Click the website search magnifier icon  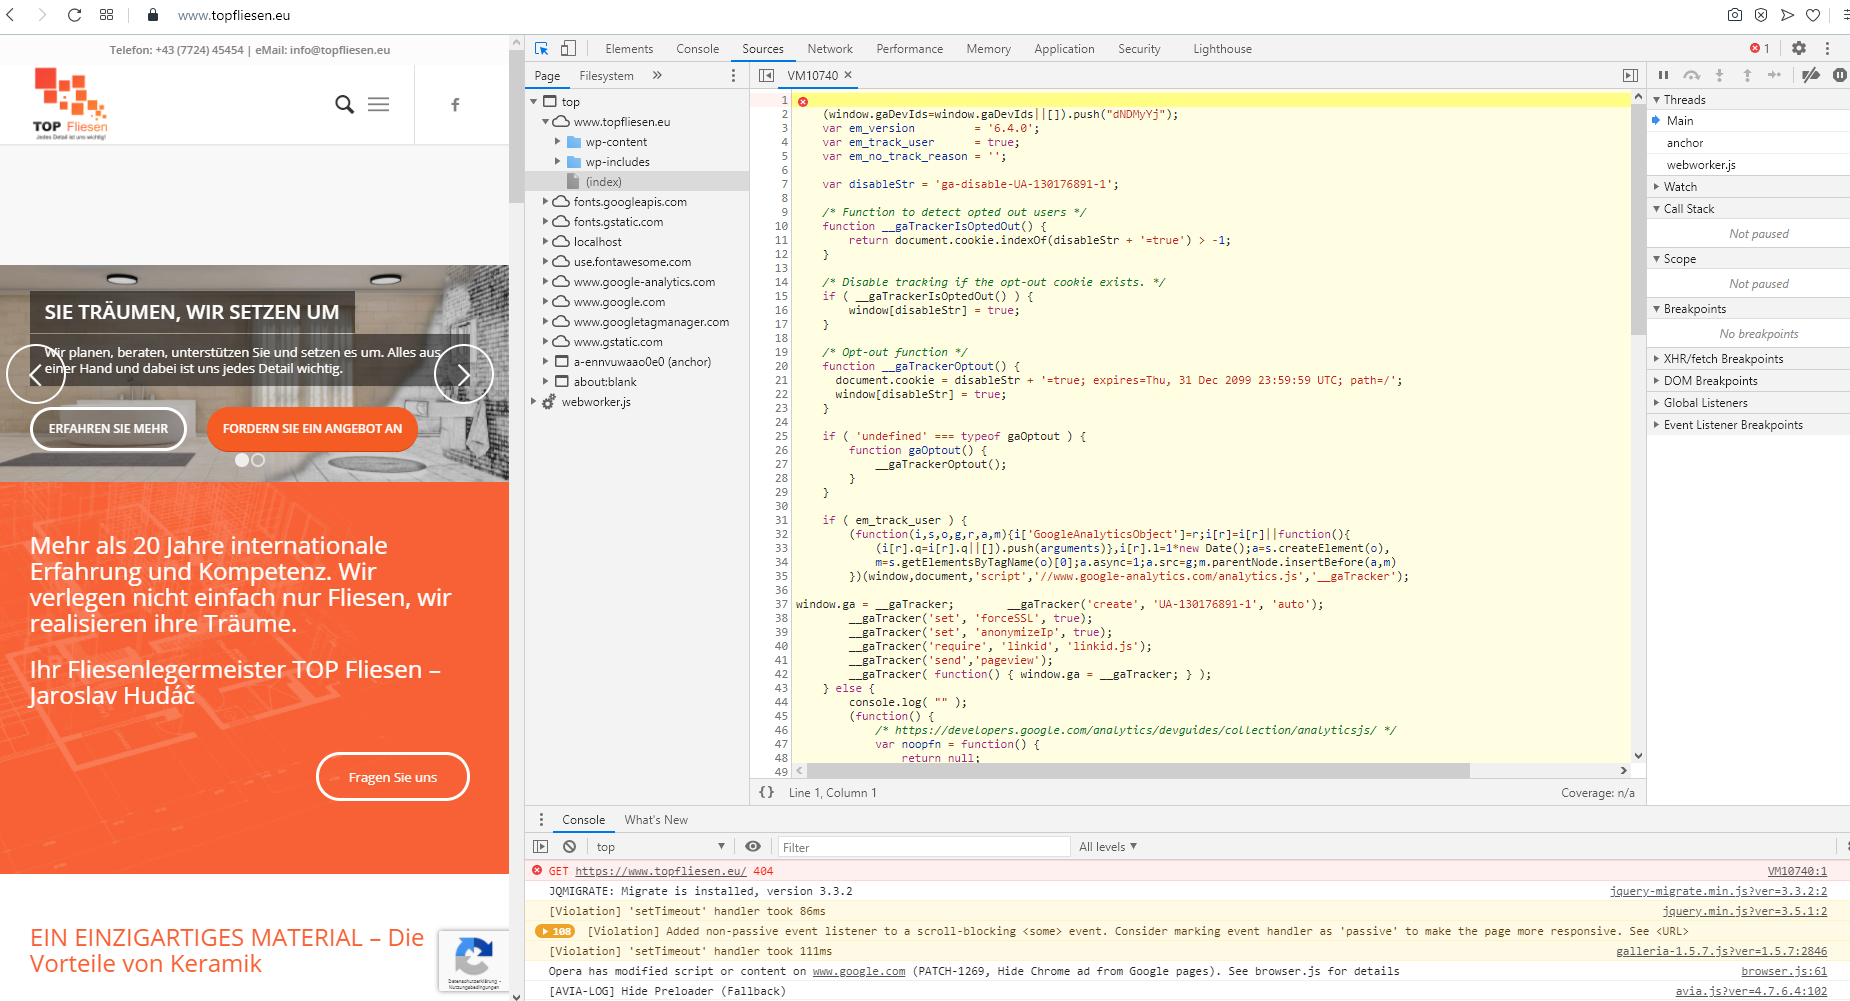pos(344,104)
